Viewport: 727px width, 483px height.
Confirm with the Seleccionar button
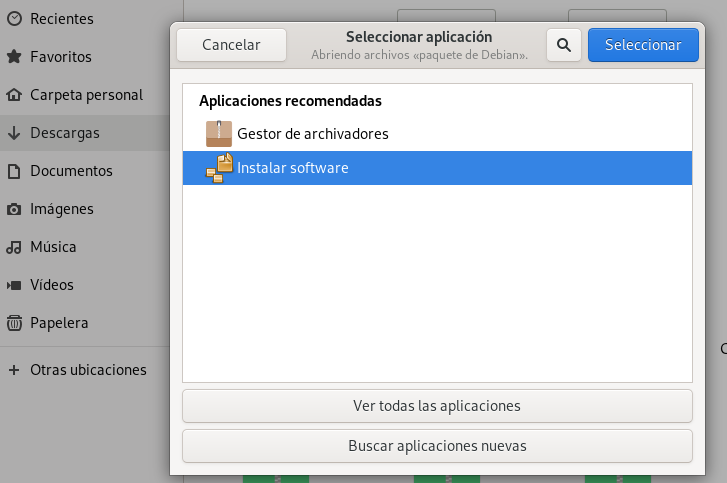click(643, 45)
